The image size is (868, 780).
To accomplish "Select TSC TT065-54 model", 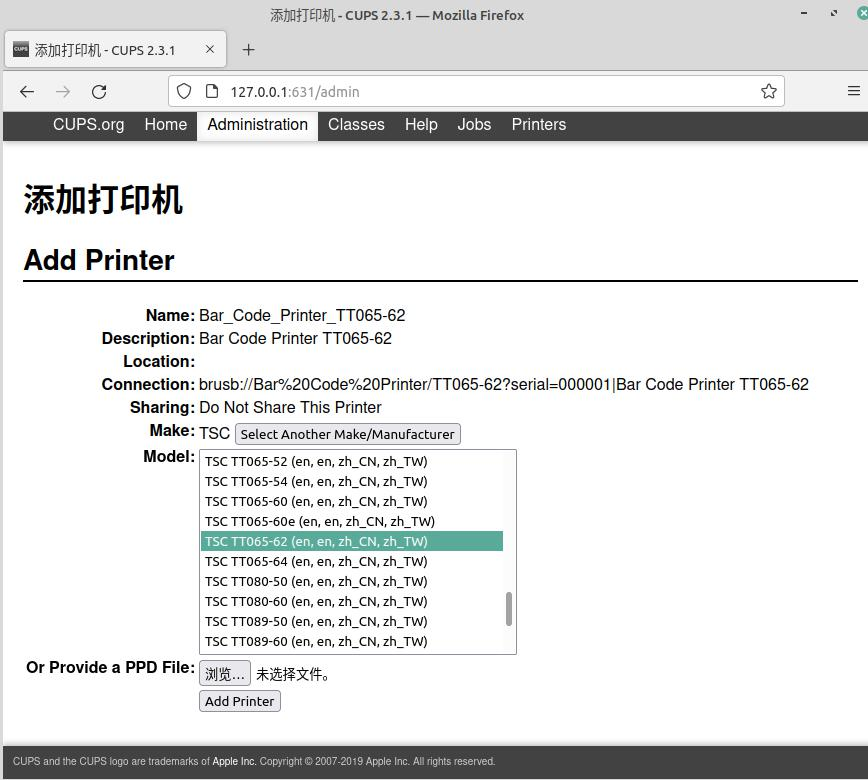I will (x=352, y=481).
